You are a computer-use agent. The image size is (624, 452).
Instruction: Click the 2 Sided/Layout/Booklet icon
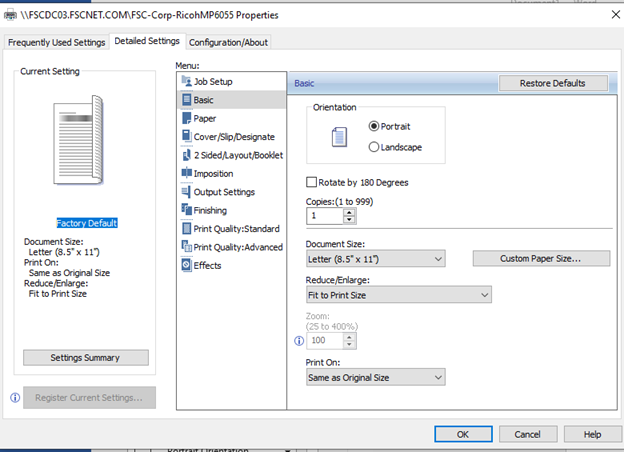click(186, 155)
